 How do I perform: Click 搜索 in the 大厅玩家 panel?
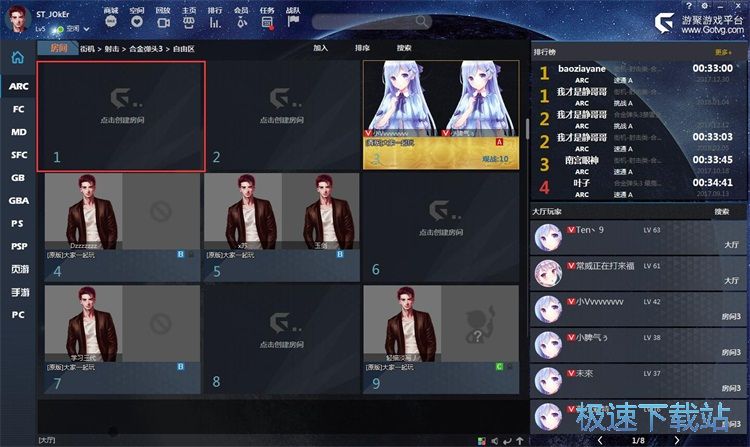(722, 211)
